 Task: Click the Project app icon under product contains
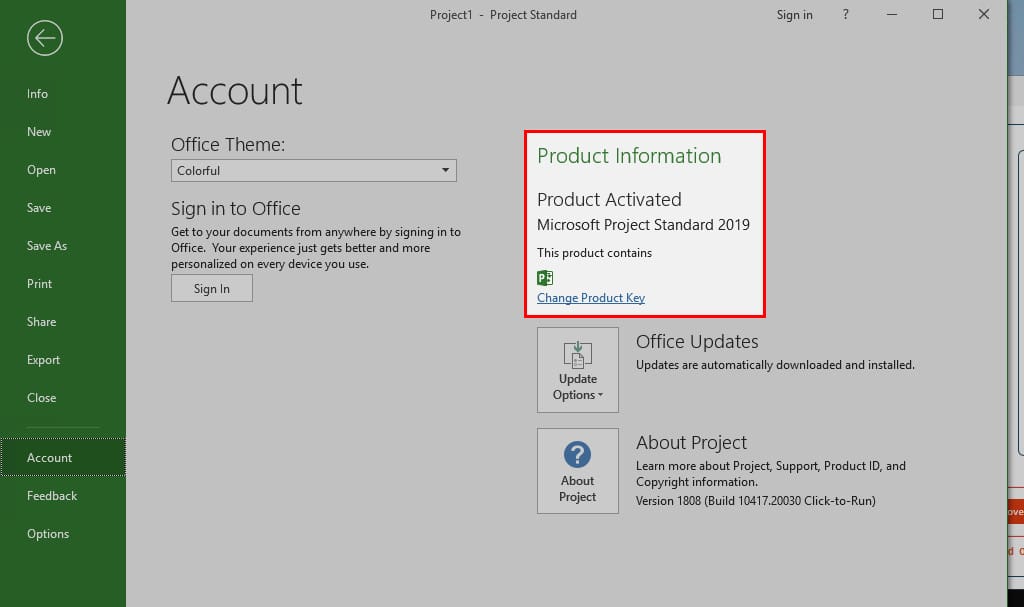coord(545,278)
